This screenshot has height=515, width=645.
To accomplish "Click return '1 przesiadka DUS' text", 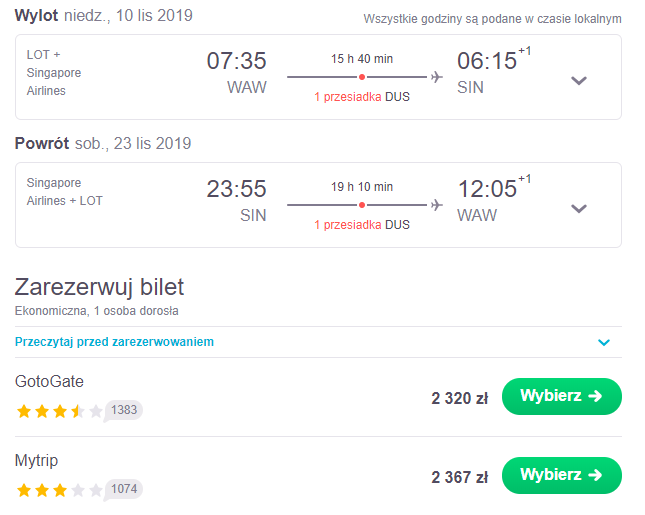I will click(x=362, y=225).
